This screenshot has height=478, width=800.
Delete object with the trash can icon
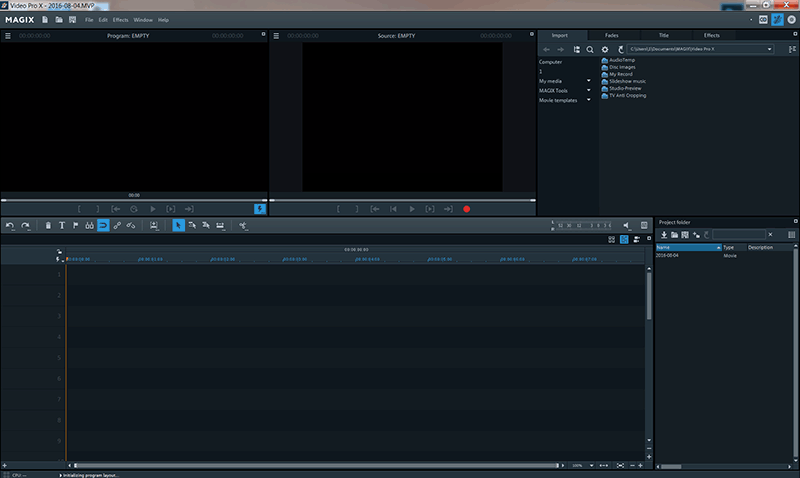[48, 225]
